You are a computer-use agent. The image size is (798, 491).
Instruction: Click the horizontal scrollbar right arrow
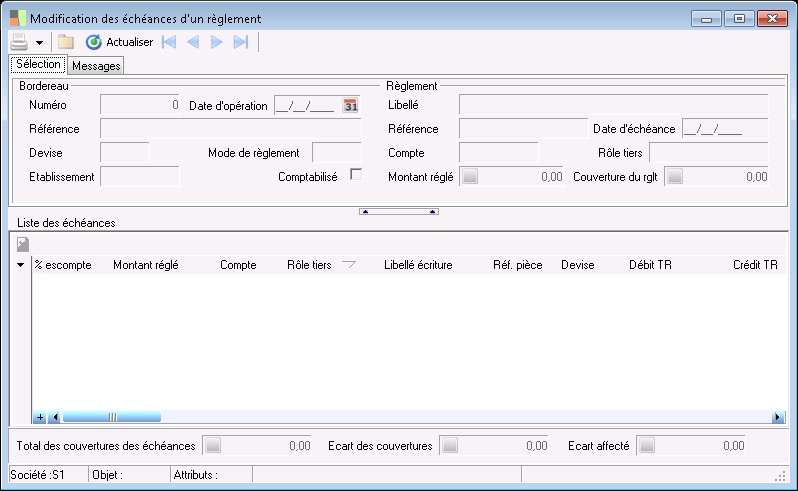tap(777, 417)
